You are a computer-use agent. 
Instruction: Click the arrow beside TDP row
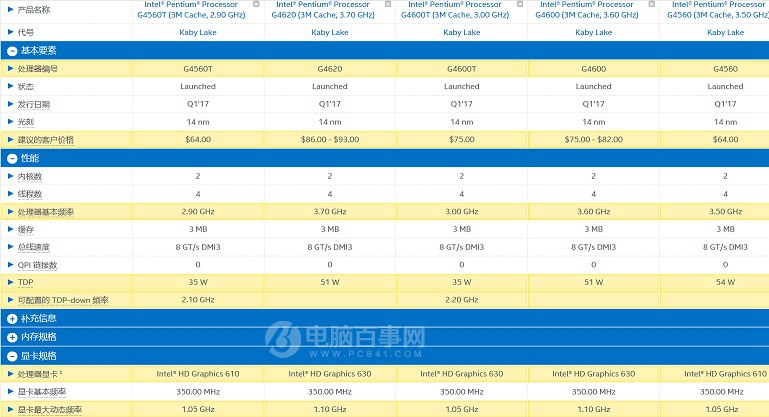[10, 282]
